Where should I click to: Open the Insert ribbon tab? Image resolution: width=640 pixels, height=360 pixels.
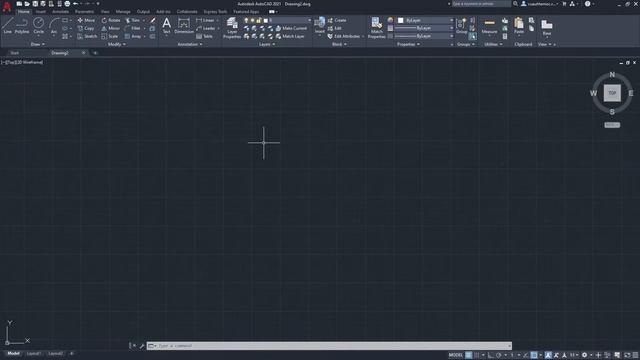(40, 12)
